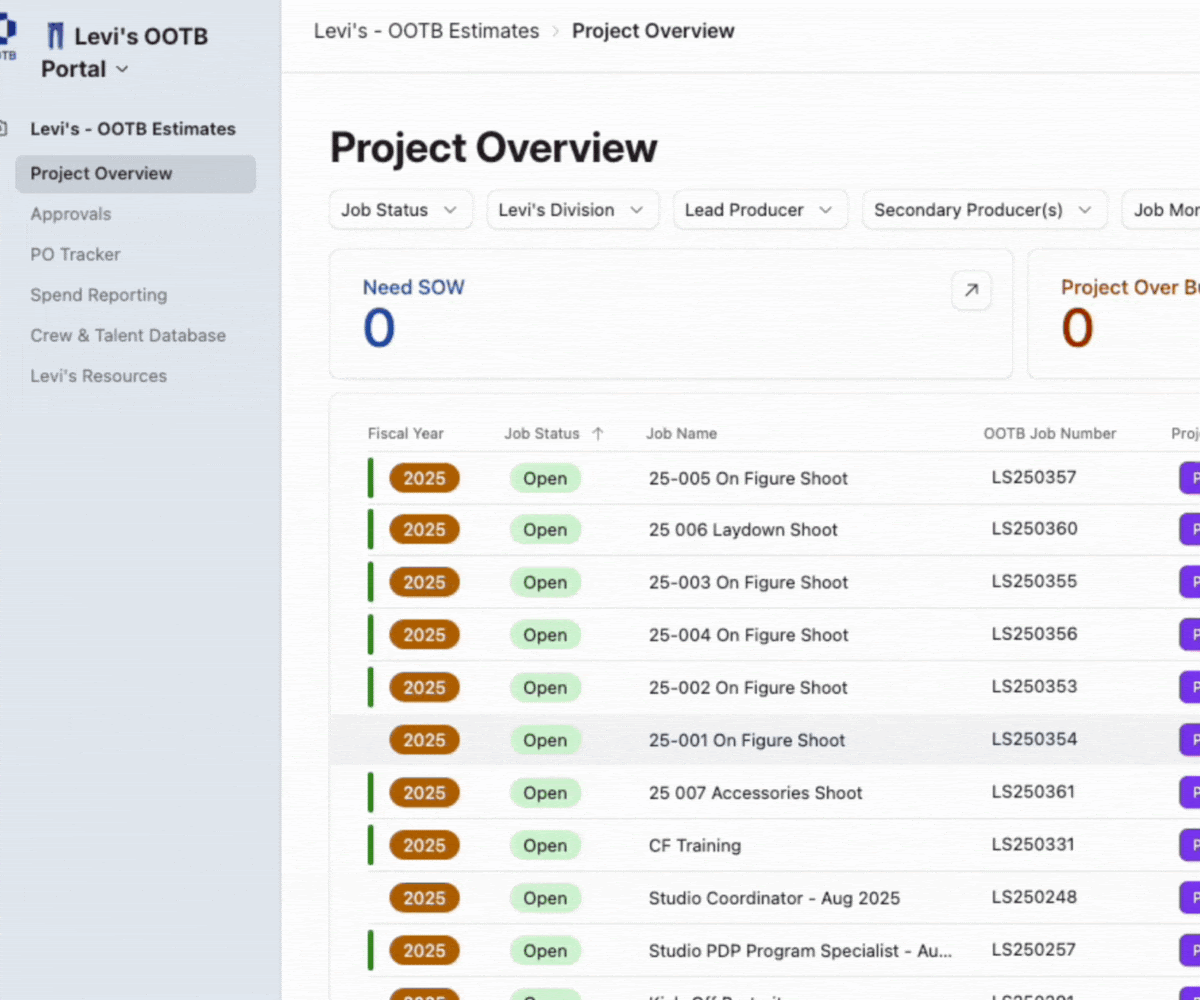
Task: Click the Project Overview breadcrumb
Action: [x=653, y=31]
